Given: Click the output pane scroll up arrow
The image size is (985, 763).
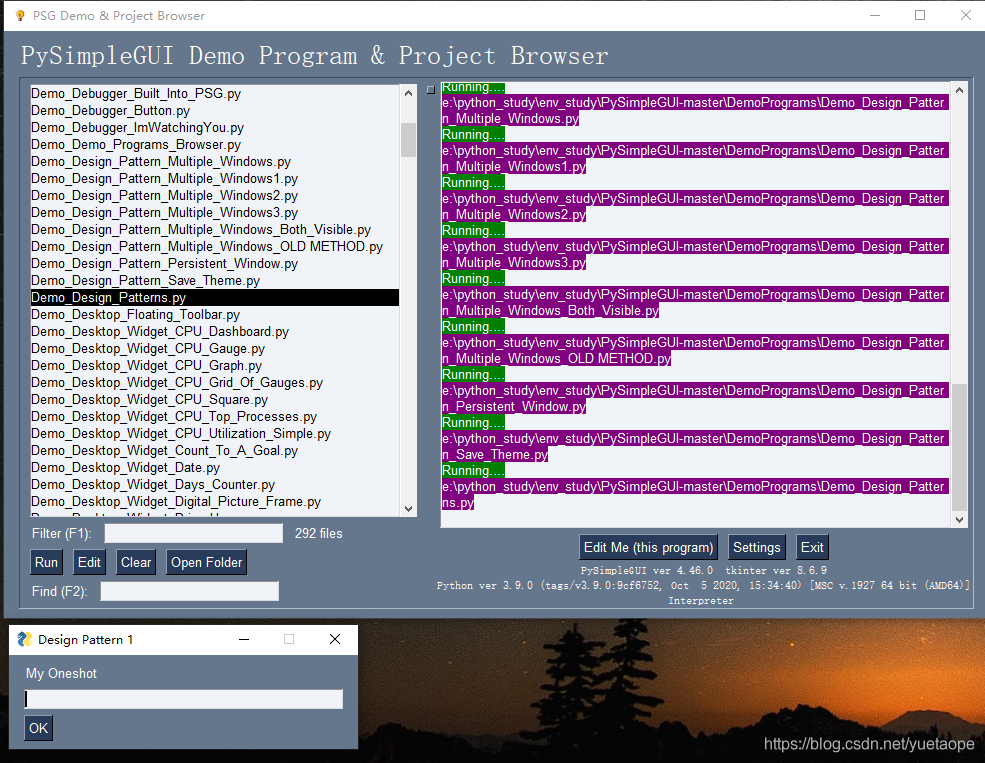Looking at the screenshot, I should (959, 90).
